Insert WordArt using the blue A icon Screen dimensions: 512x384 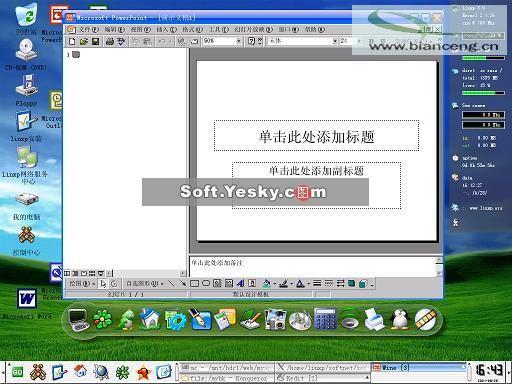pos(240,284)
